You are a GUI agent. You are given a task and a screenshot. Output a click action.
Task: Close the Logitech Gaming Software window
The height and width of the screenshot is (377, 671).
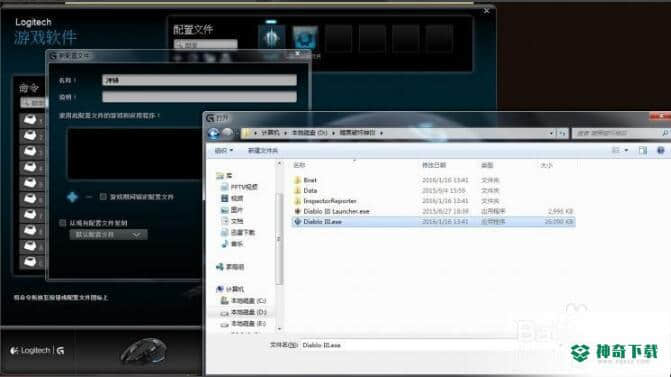pyautogui.click(x=486, y=11)
